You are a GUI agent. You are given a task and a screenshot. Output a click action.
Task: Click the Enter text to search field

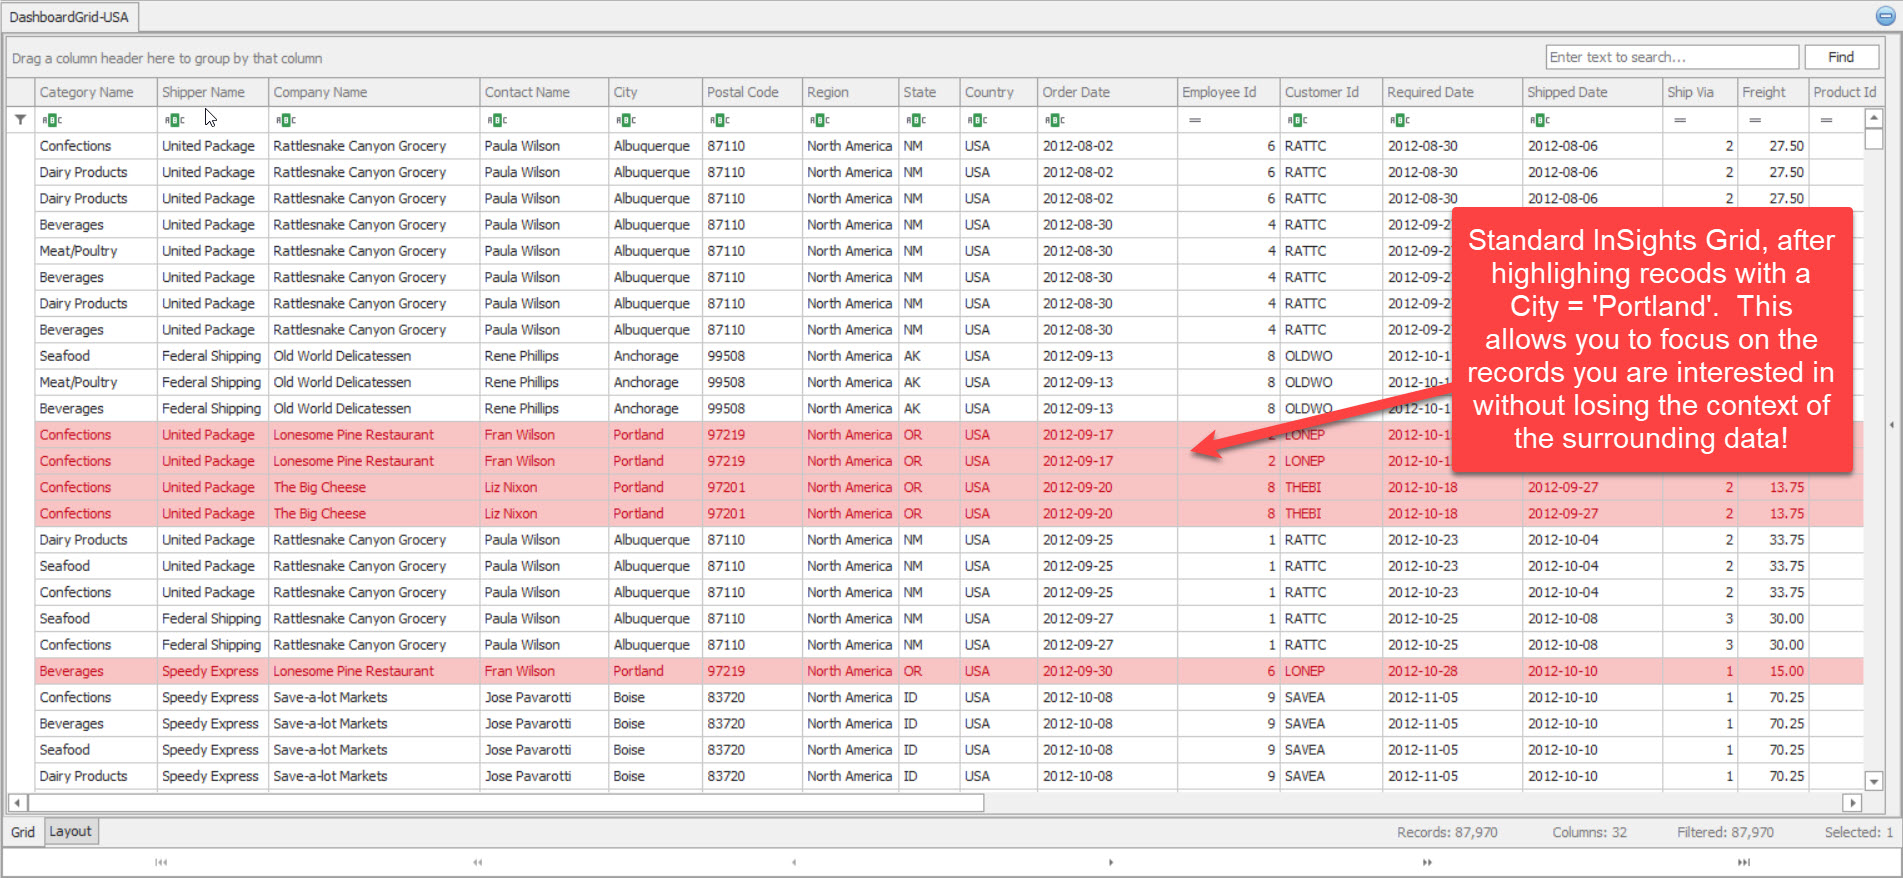pos(1671,57)
